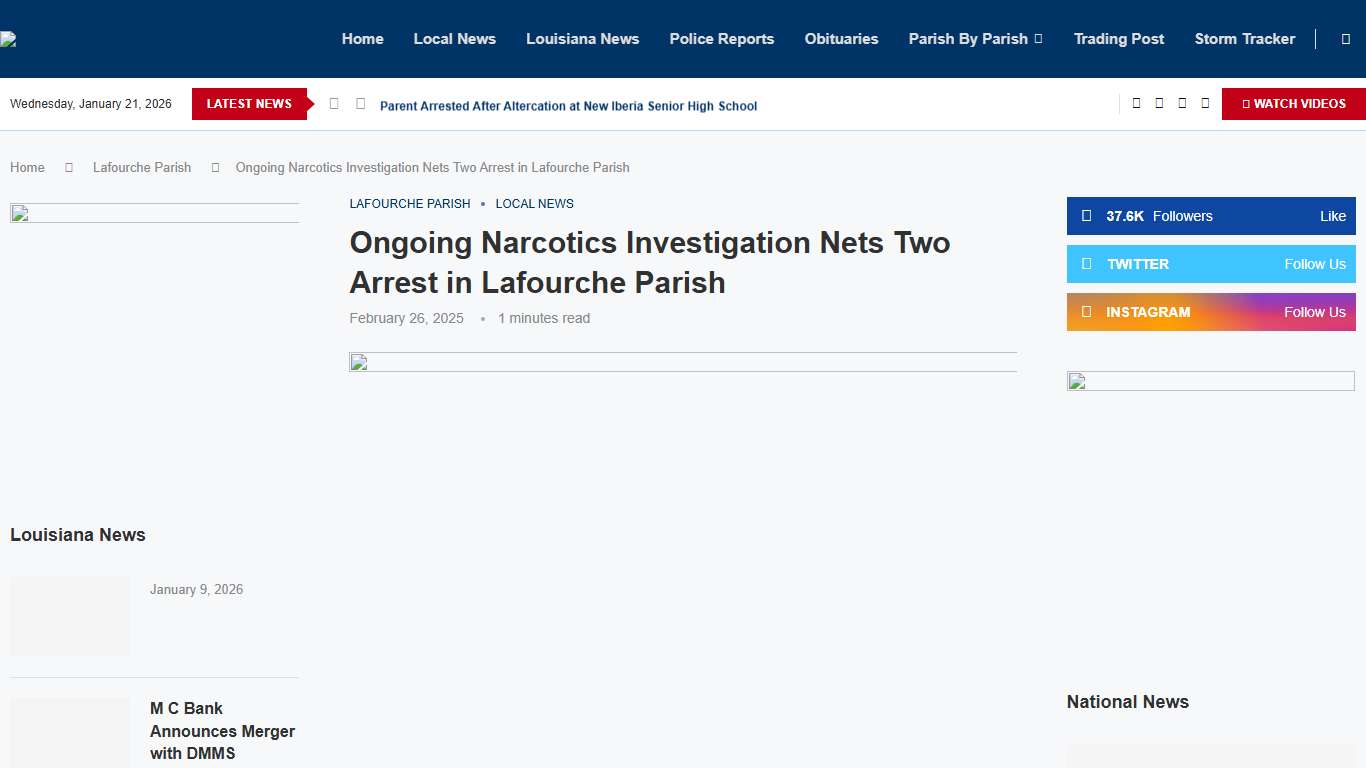
Task: Open the Parent Arrested altercation headline
Action: (568, 106)
